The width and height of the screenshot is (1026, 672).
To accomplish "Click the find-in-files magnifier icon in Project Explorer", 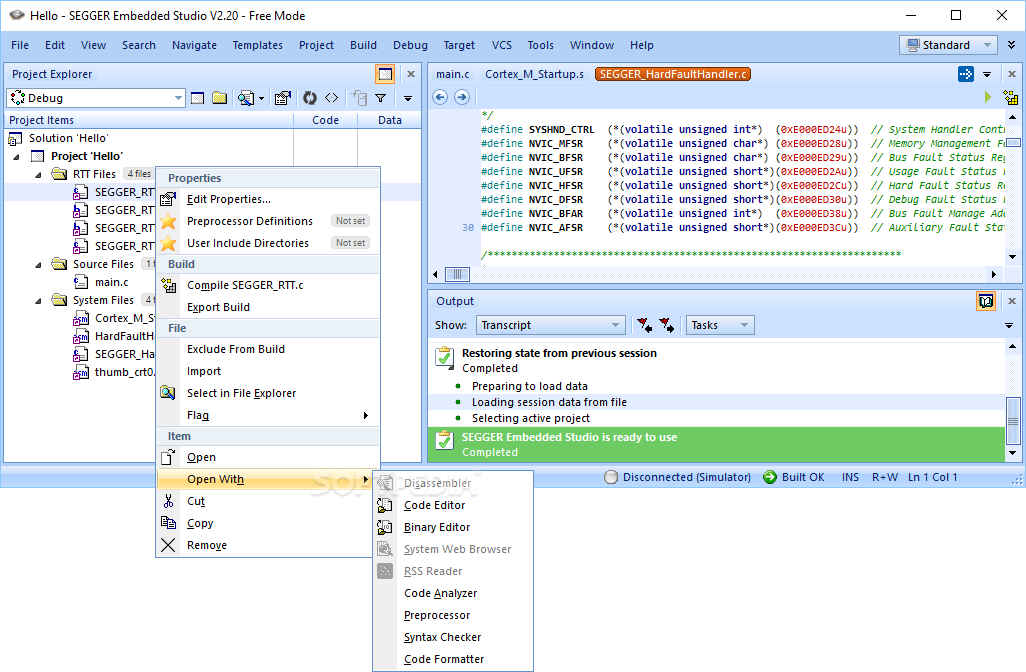I will pos(246,98).
